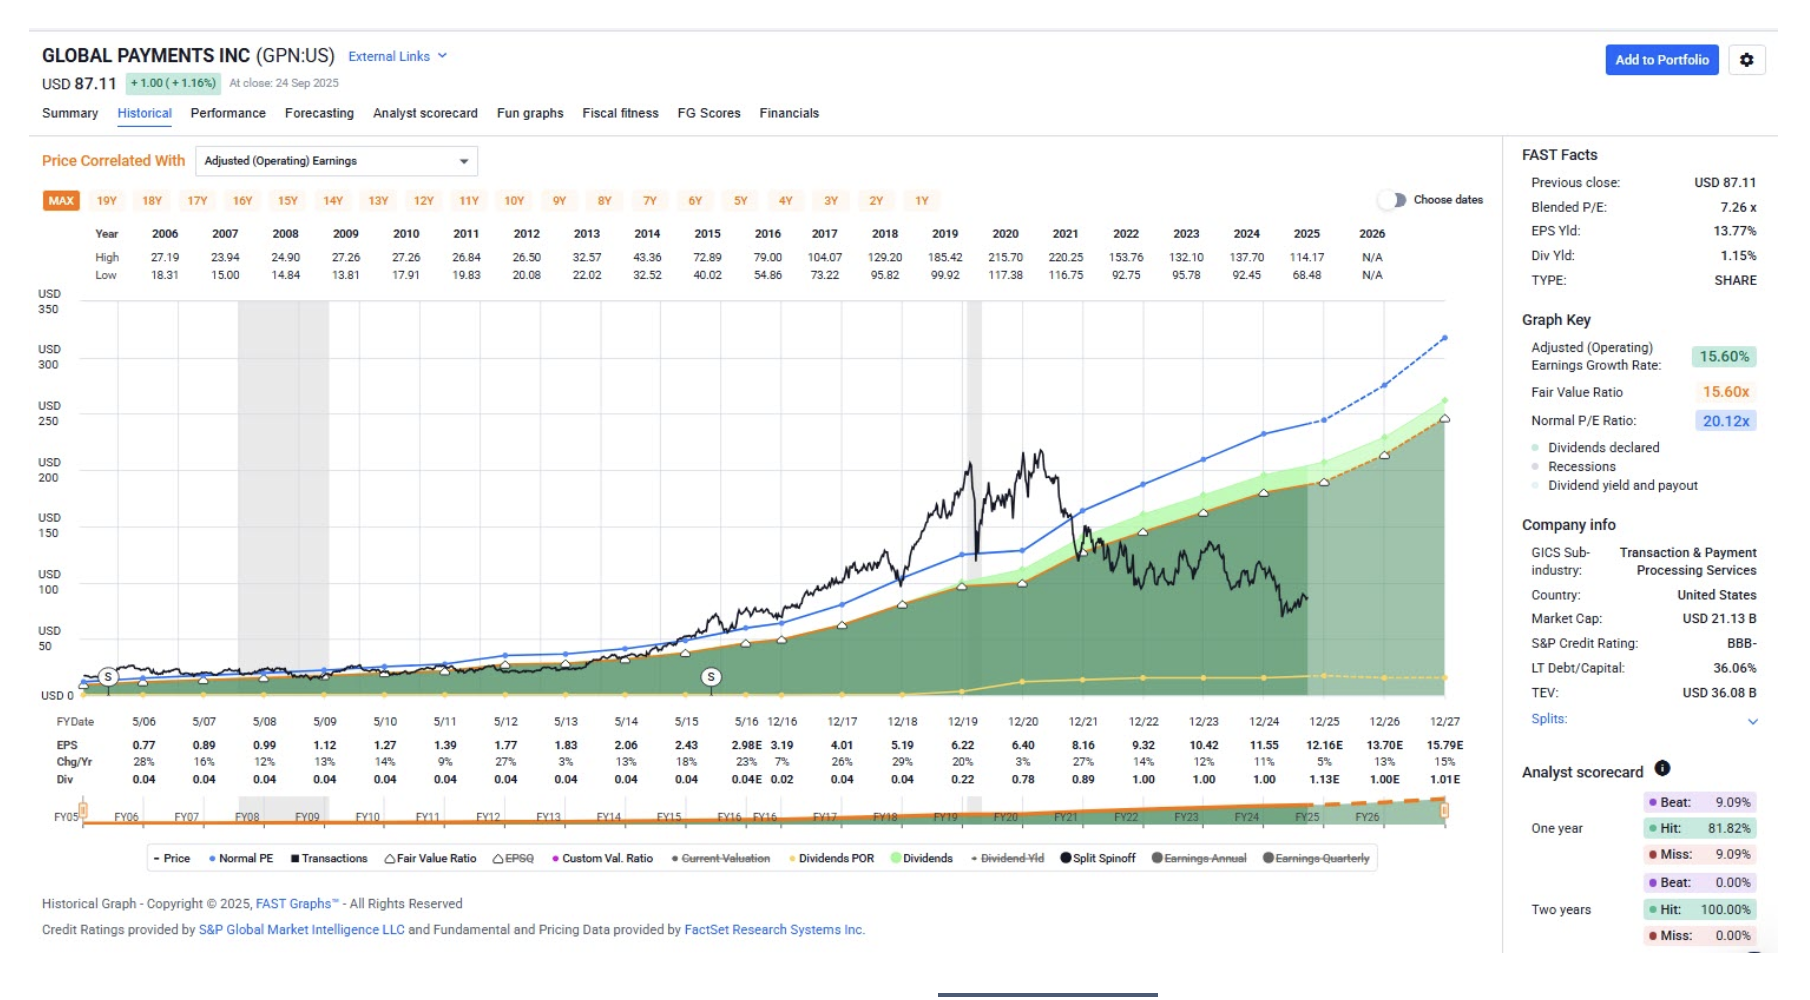Screen dimensions: 1810x1000
Task: Toggle Custom Val. Ratio in legend
Action: [x=602, y=858]
